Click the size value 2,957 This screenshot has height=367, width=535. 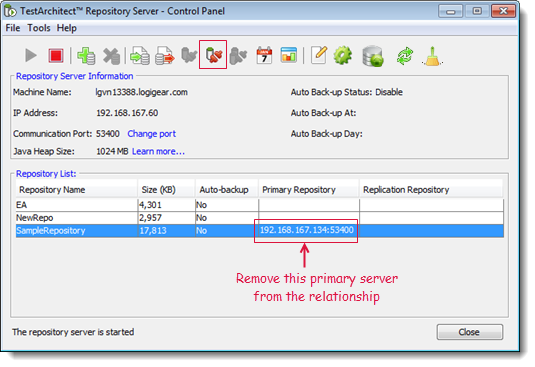click(150, 218)
